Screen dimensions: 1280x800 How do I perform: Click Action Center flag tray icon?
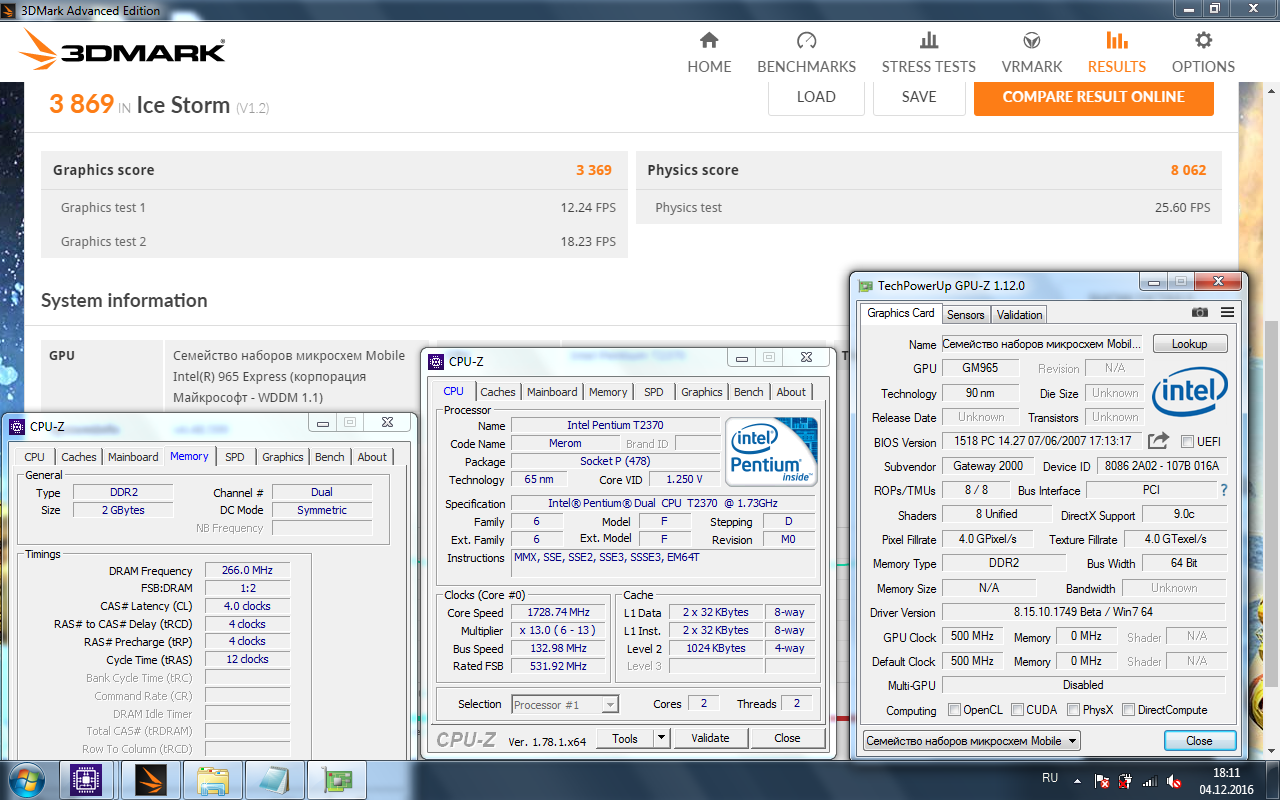click(x=1102, y=780)
